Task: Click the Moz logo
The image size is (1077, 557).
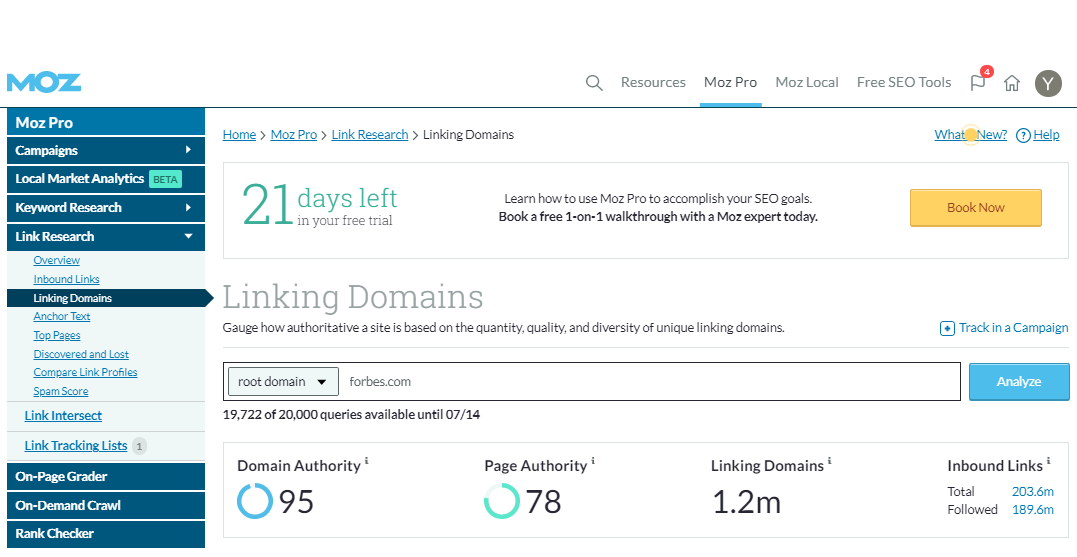Action: (x=44, y=82)
